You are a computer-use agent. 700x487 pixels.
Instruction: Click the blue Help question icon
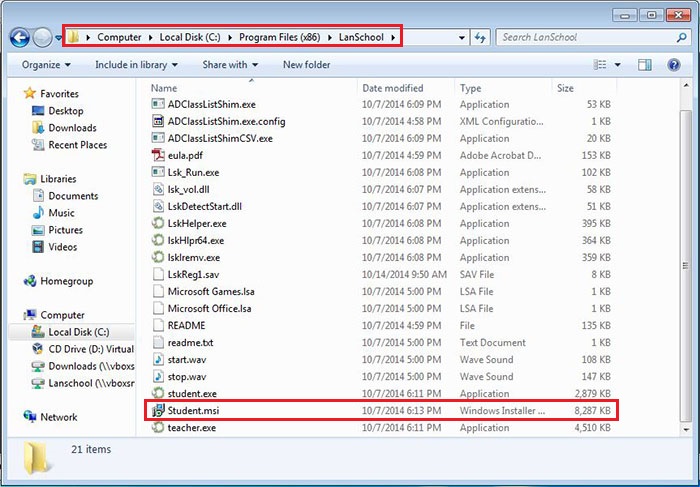(674, 65)
